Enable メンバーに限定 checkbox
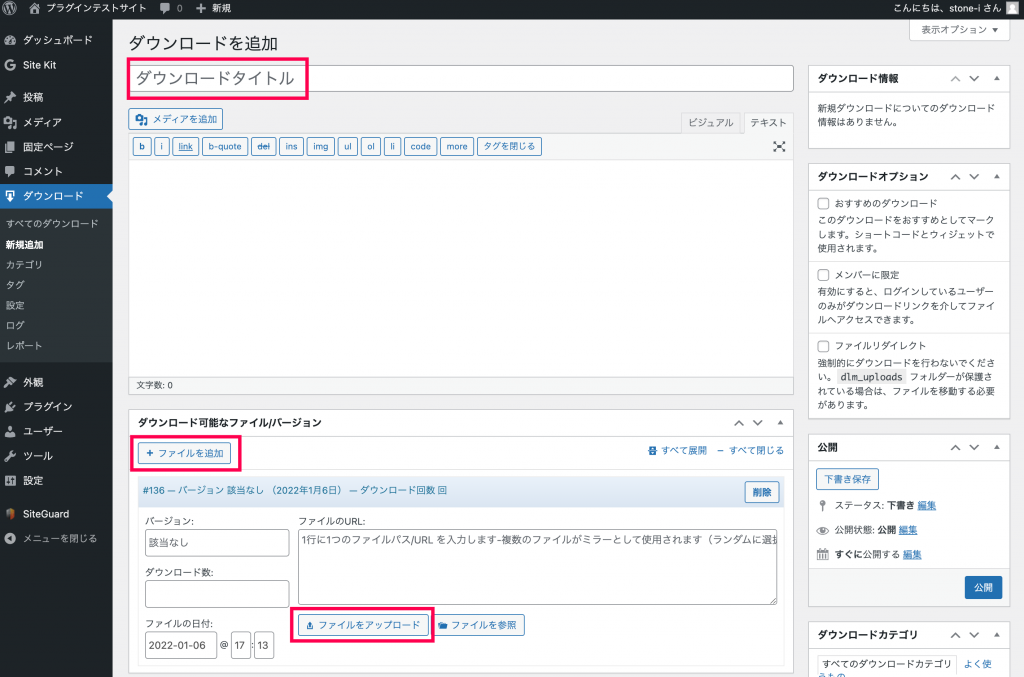This screenshot has width=1024, height=677. [x=824, y=275]
